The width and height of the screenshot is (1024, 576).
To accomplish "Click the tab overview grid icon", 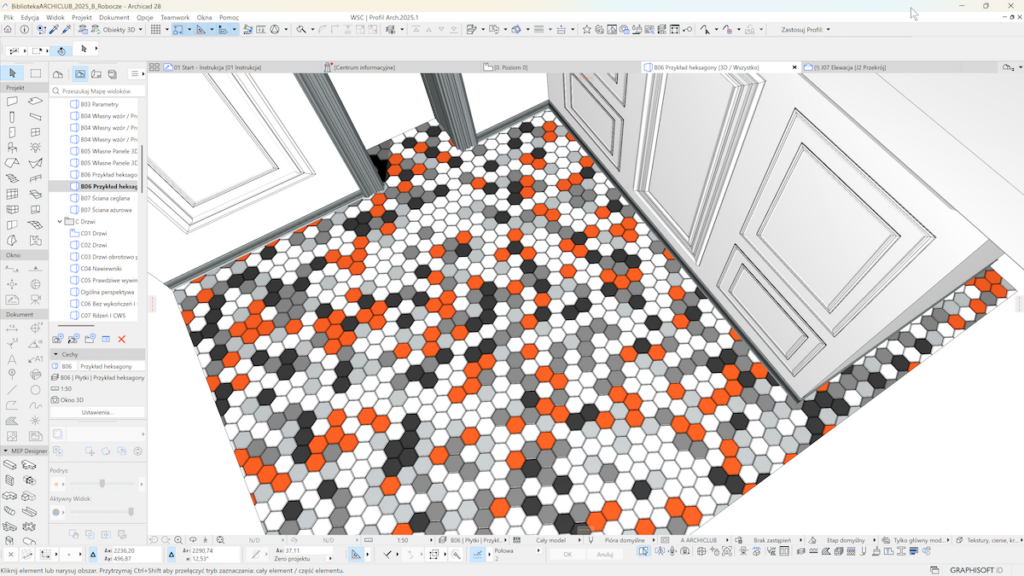I will coord(154,67).
